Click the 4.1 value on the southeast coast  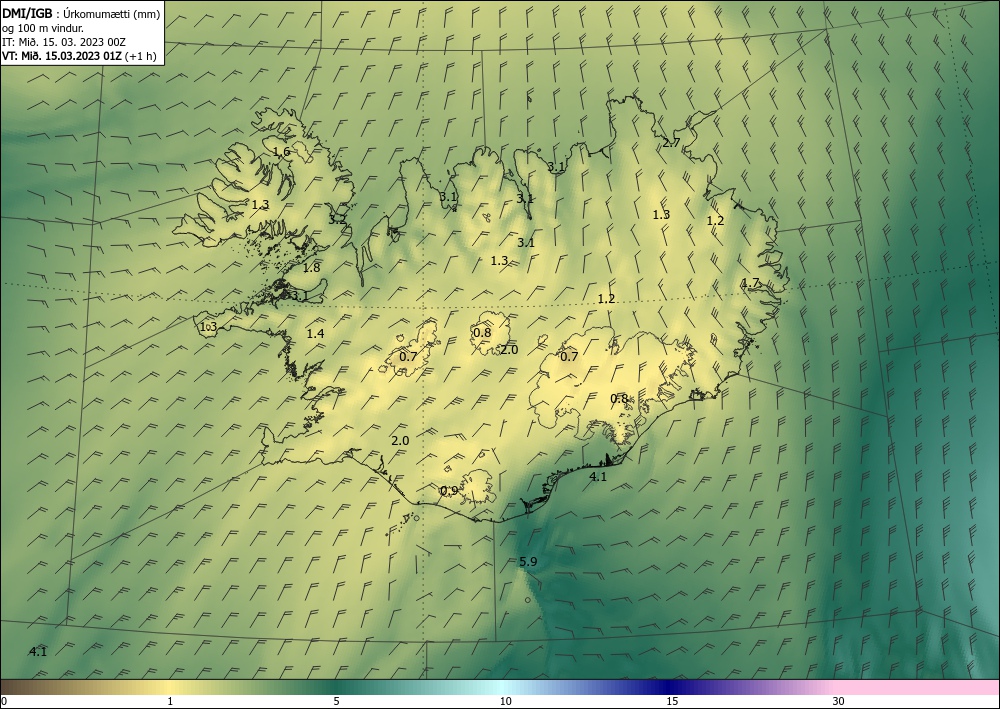tap(598, 476)
